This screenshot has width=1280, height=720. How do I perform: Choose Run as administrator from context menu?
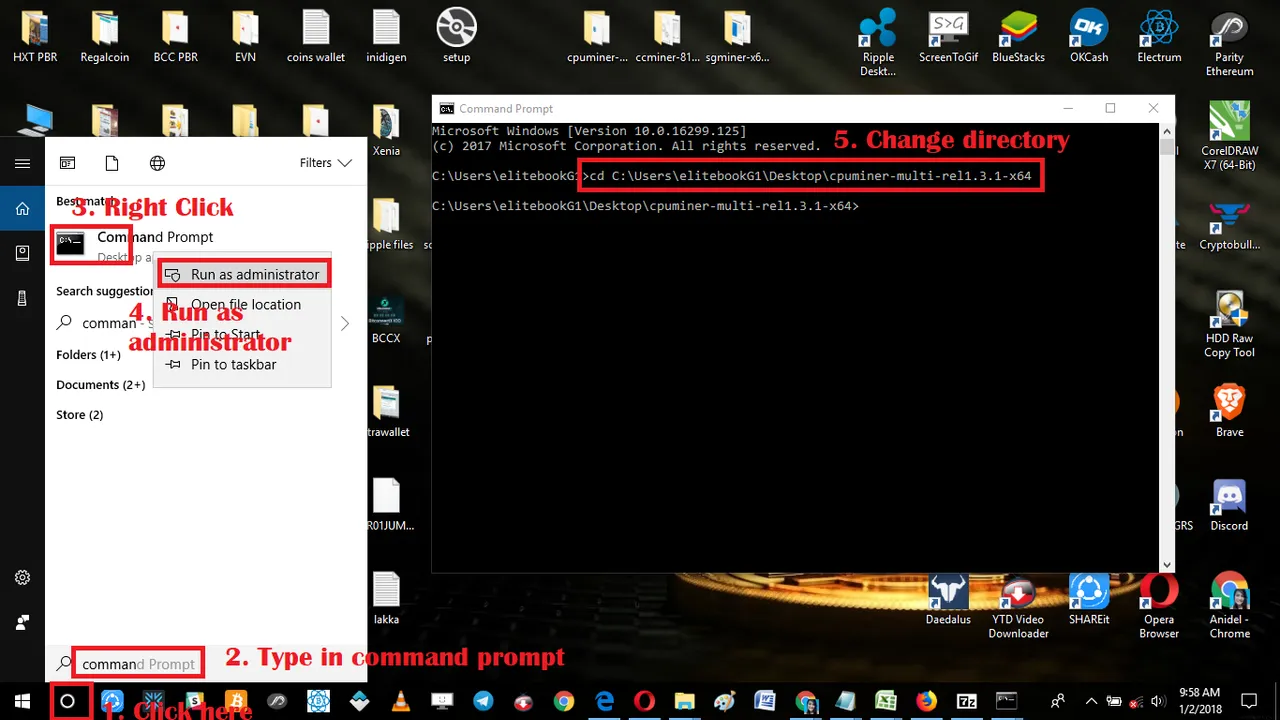pyautogui.click(x=242, y=274)
